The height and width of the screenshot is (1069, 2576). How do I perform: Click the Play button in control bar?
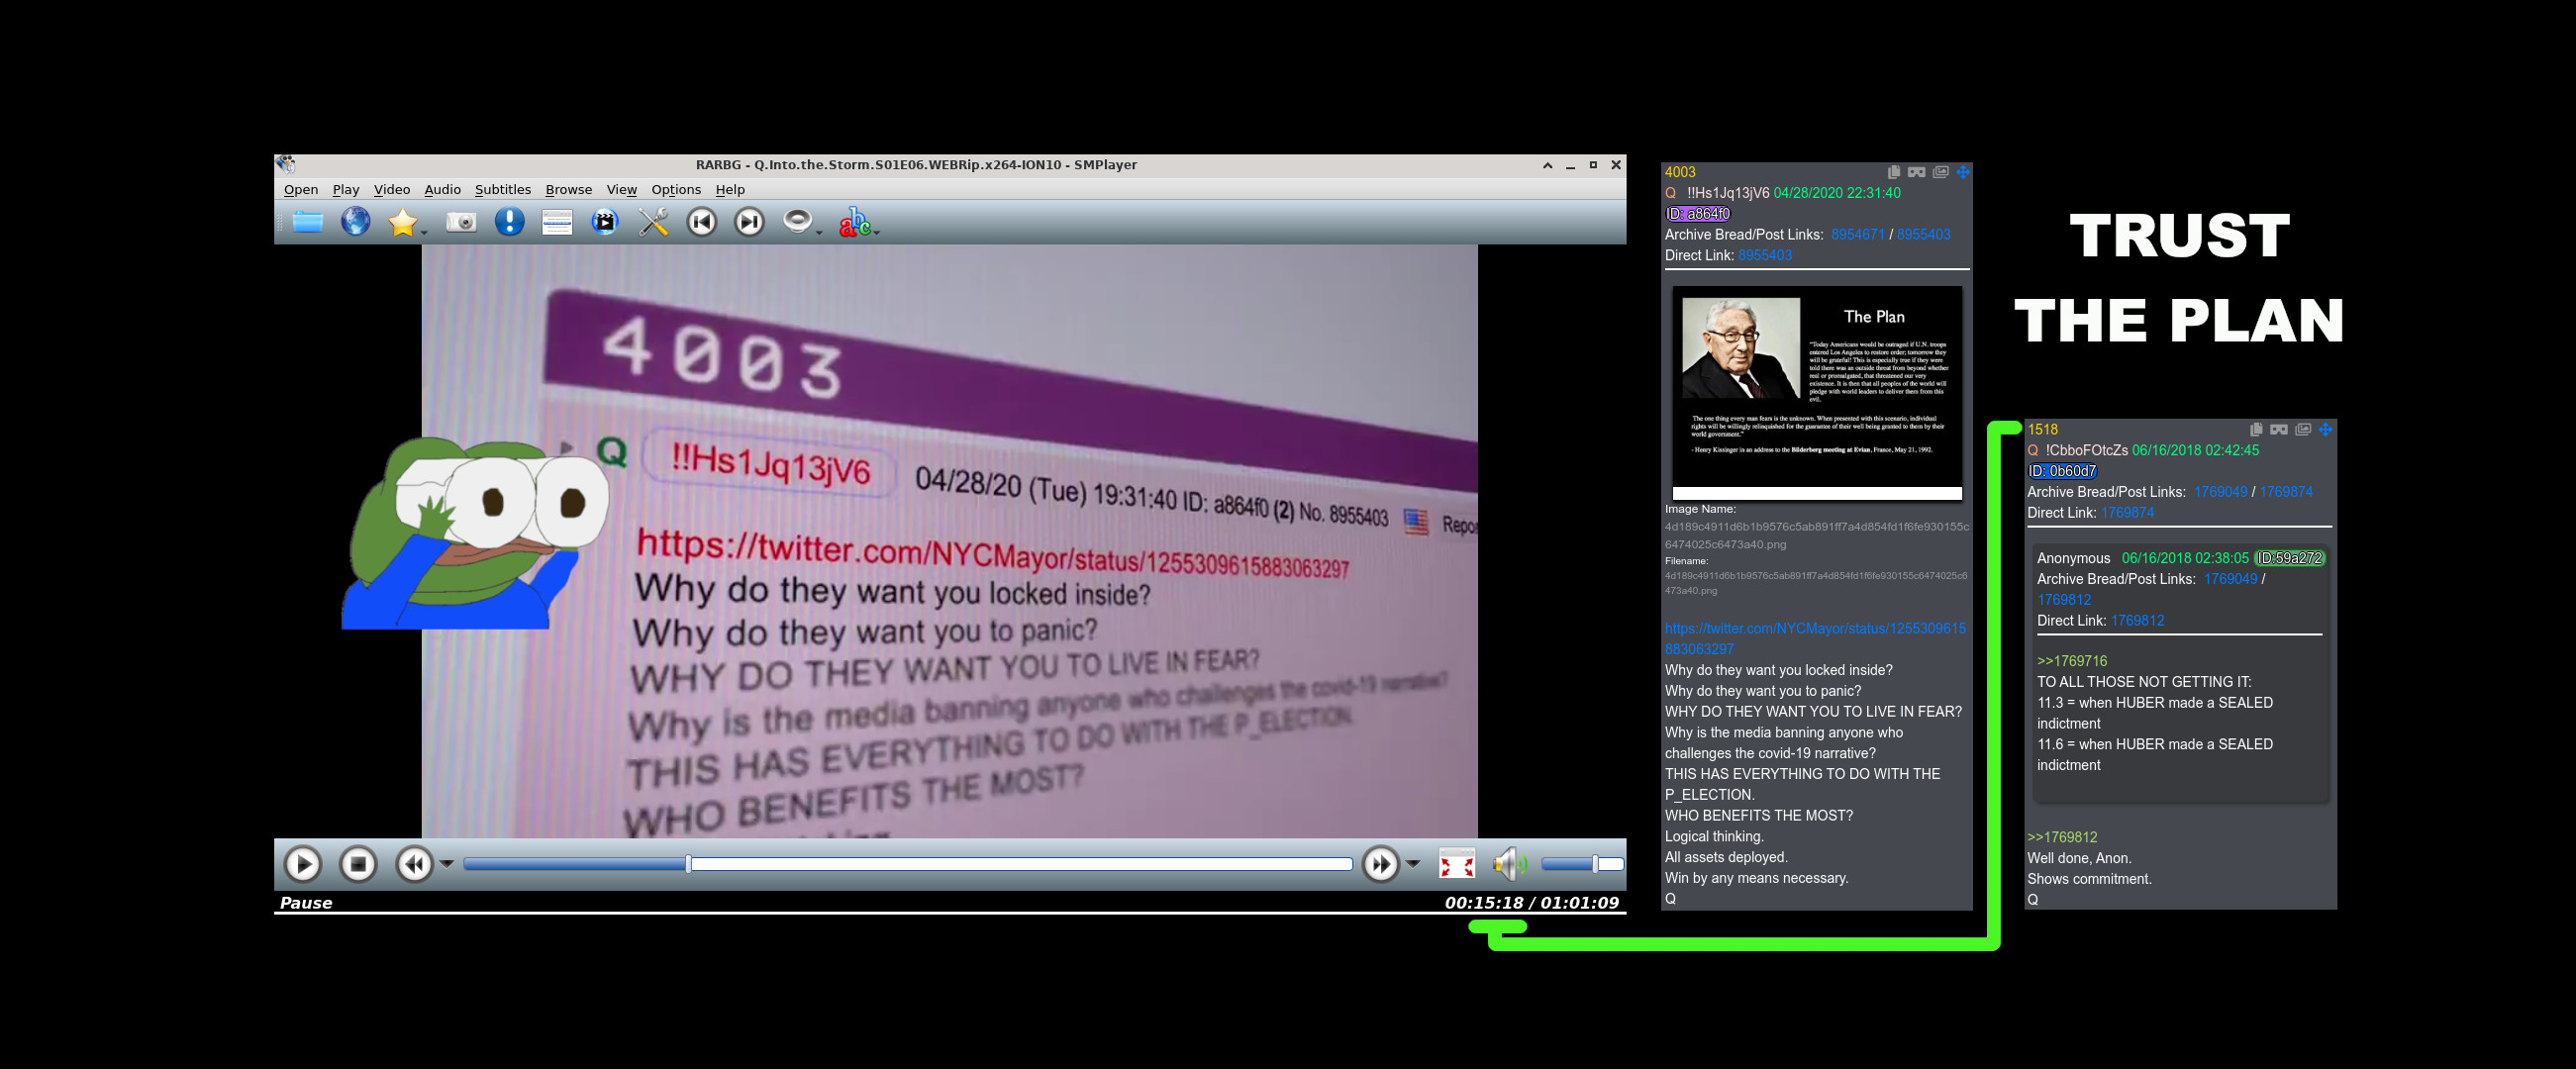303,864
